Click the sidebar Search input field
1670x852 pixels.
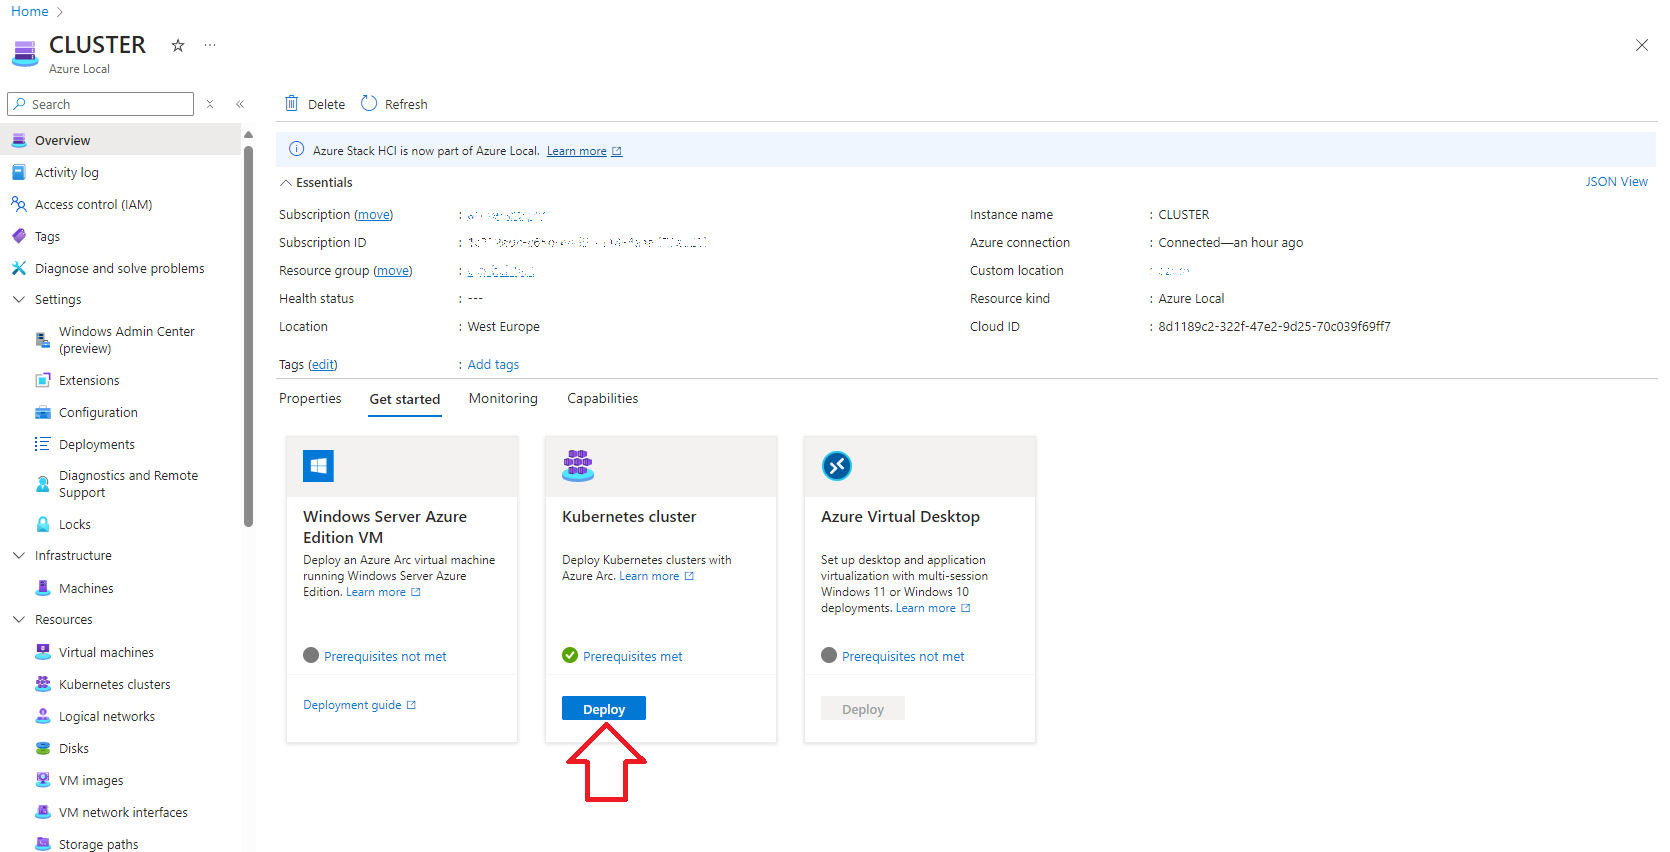click(x=100, y=104)
